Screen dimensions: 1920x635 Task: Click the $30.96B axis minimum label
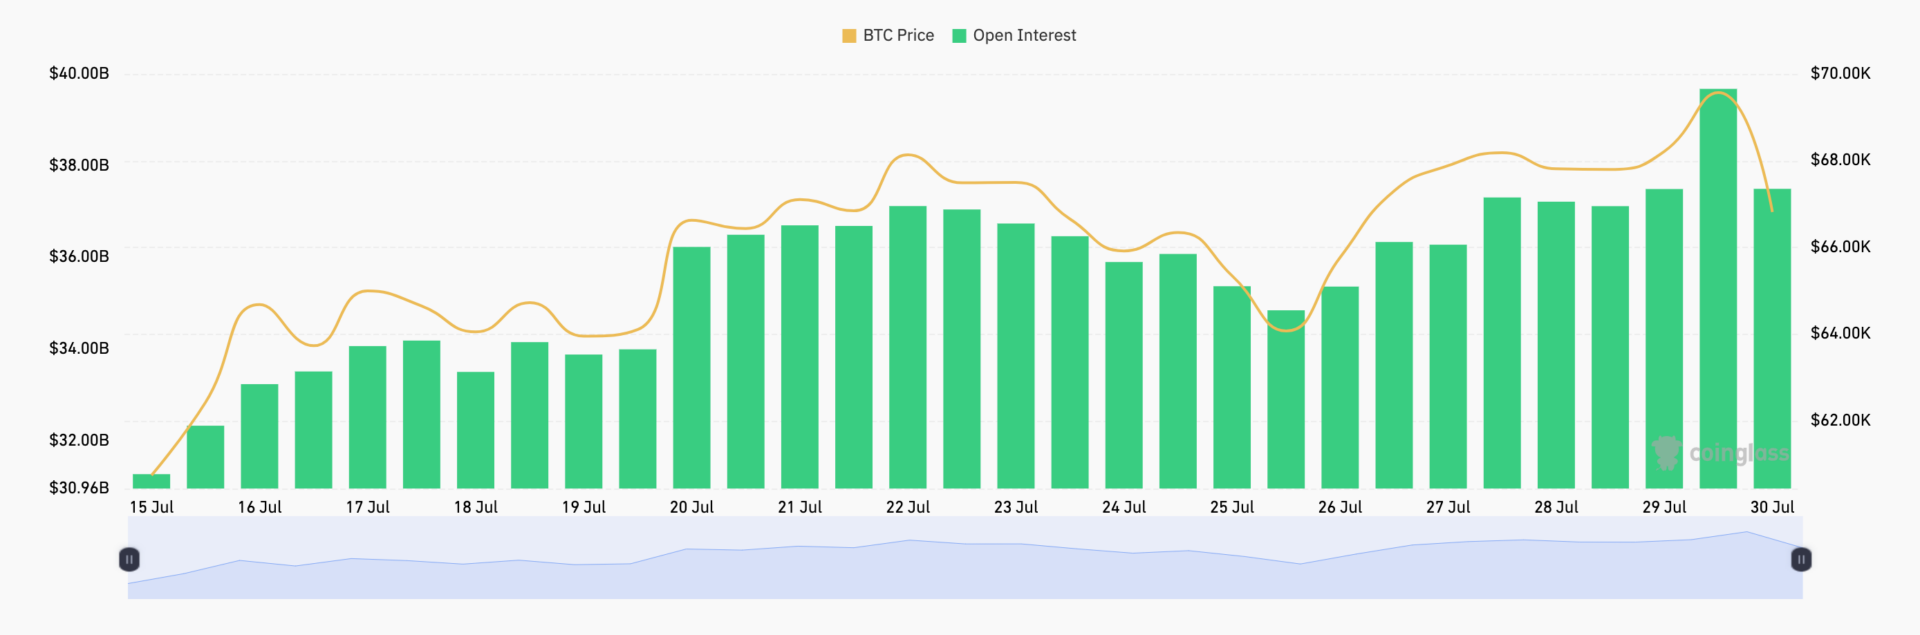[x=79, y=488]
